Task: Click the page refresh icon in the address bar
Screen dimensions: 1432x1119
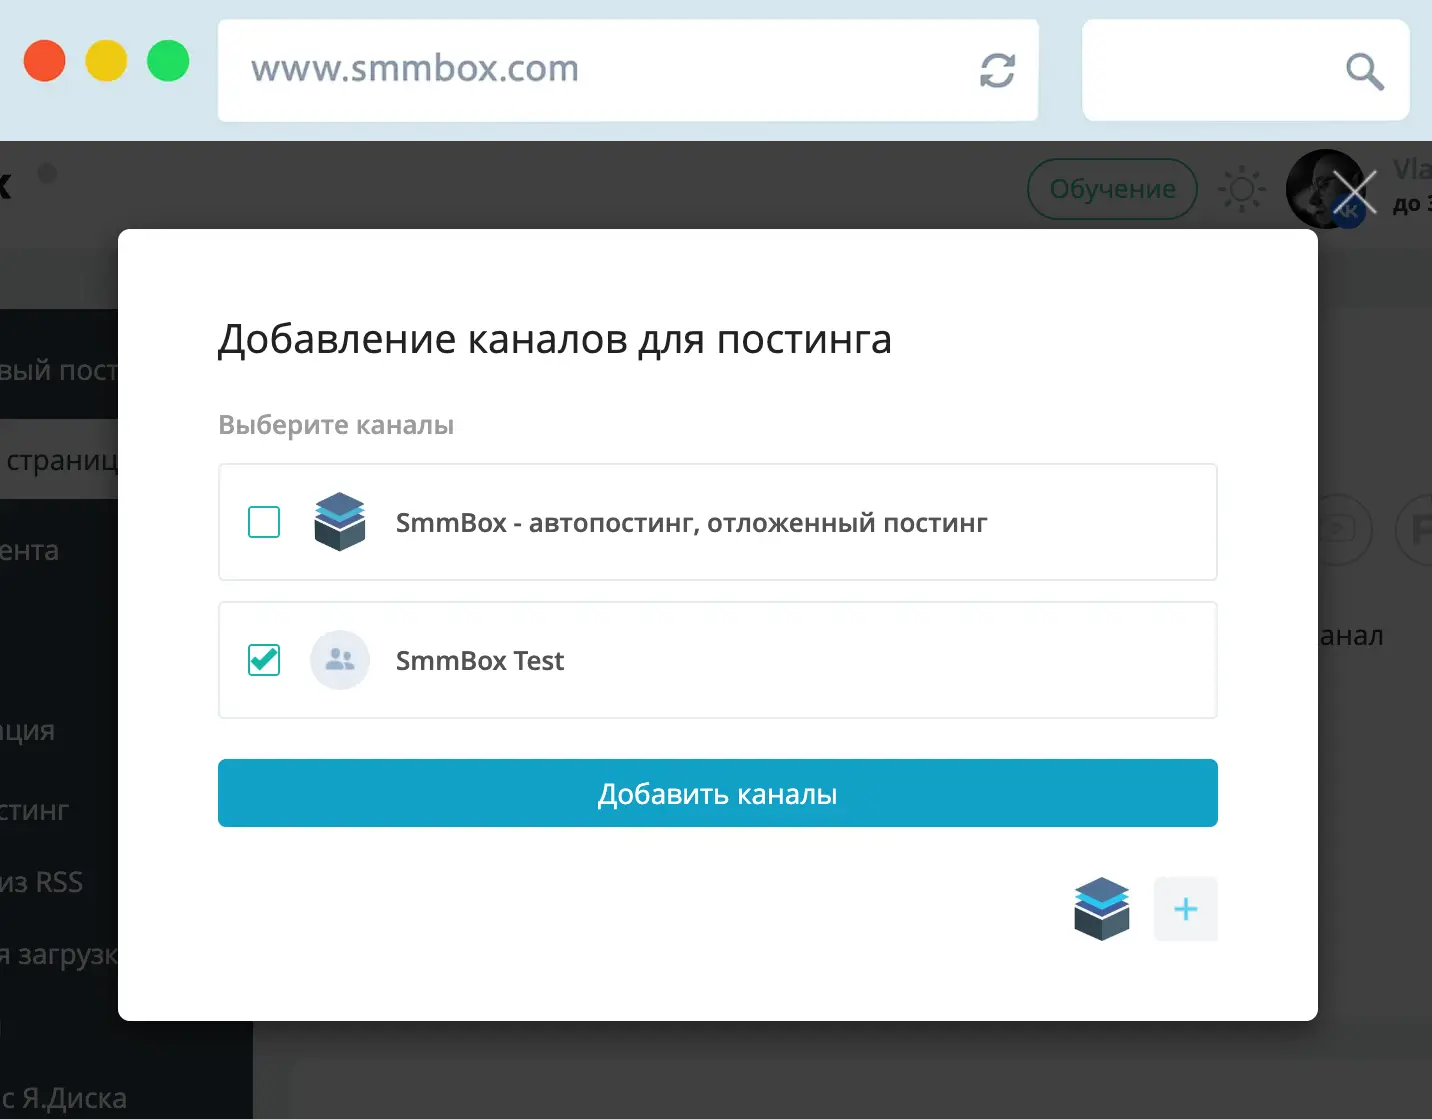Action: coord(997,70)
